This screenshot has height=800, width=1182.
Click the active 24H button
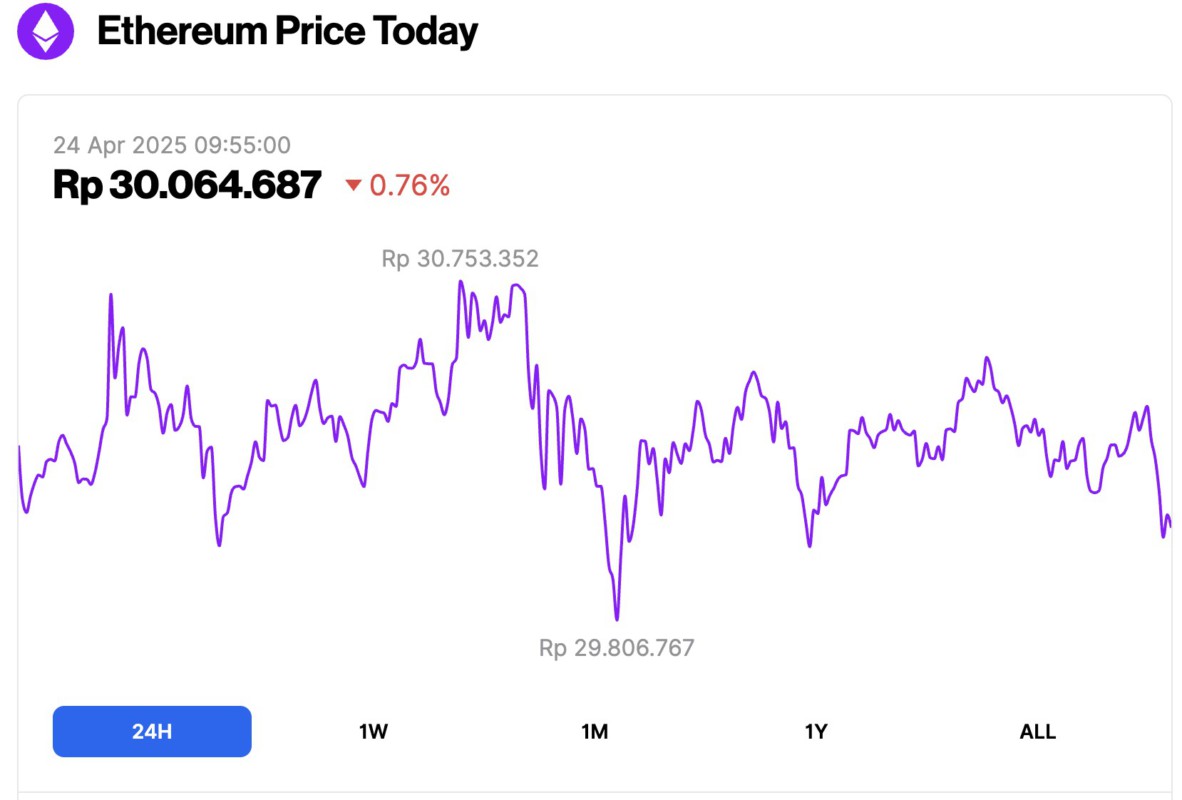coord(151,731)
